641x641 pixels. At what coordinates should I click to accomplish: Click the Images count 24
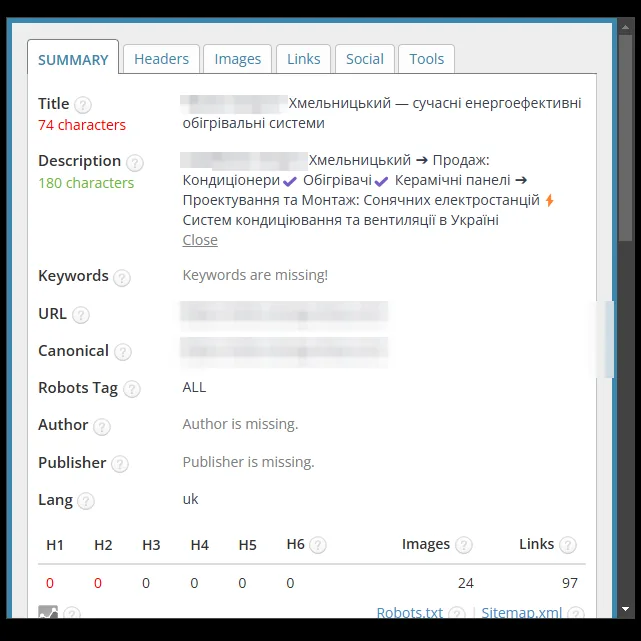pos(466,583)
